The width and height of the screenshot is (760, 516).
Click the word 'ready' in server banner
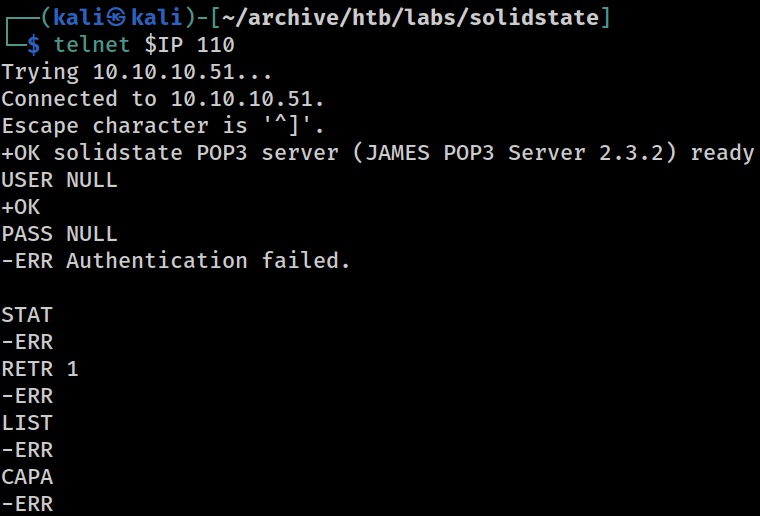pos(722,154)
